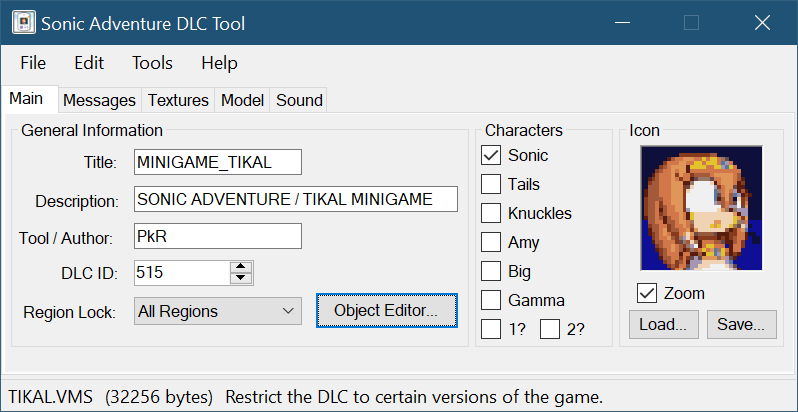Increase the DLC ID with the up arrow
Viewport: 798px width, 412px height.
241,267
